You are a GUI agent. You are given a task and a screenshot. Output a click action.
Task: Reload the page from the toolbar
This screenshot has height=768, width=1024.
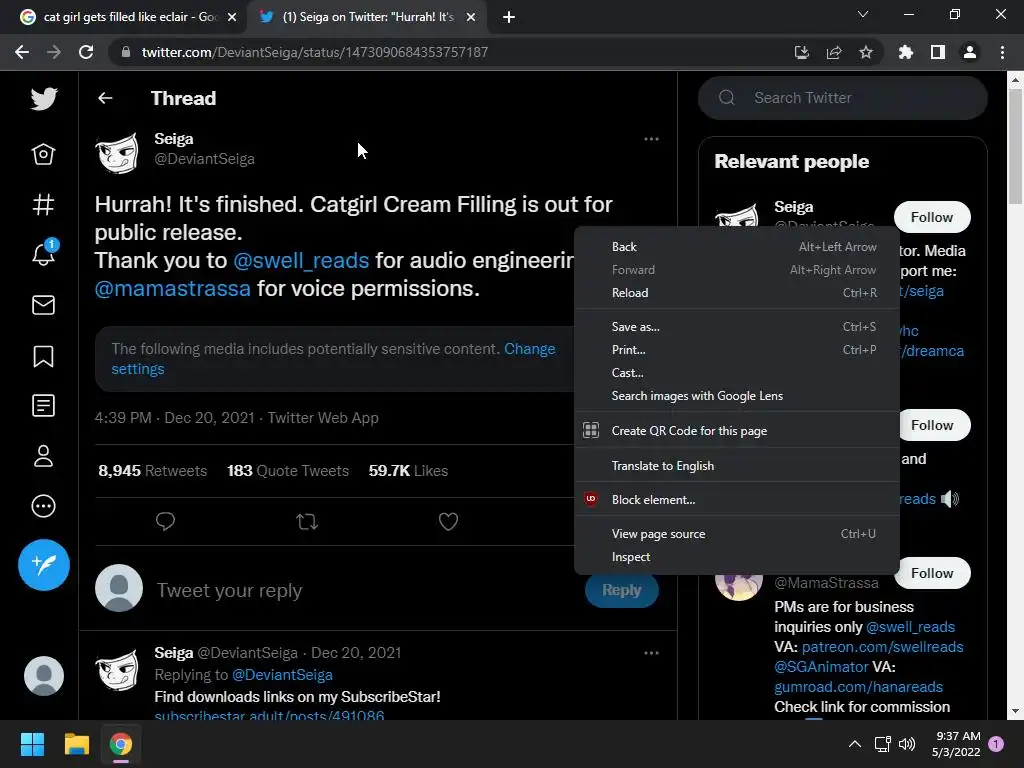[86, 52]
